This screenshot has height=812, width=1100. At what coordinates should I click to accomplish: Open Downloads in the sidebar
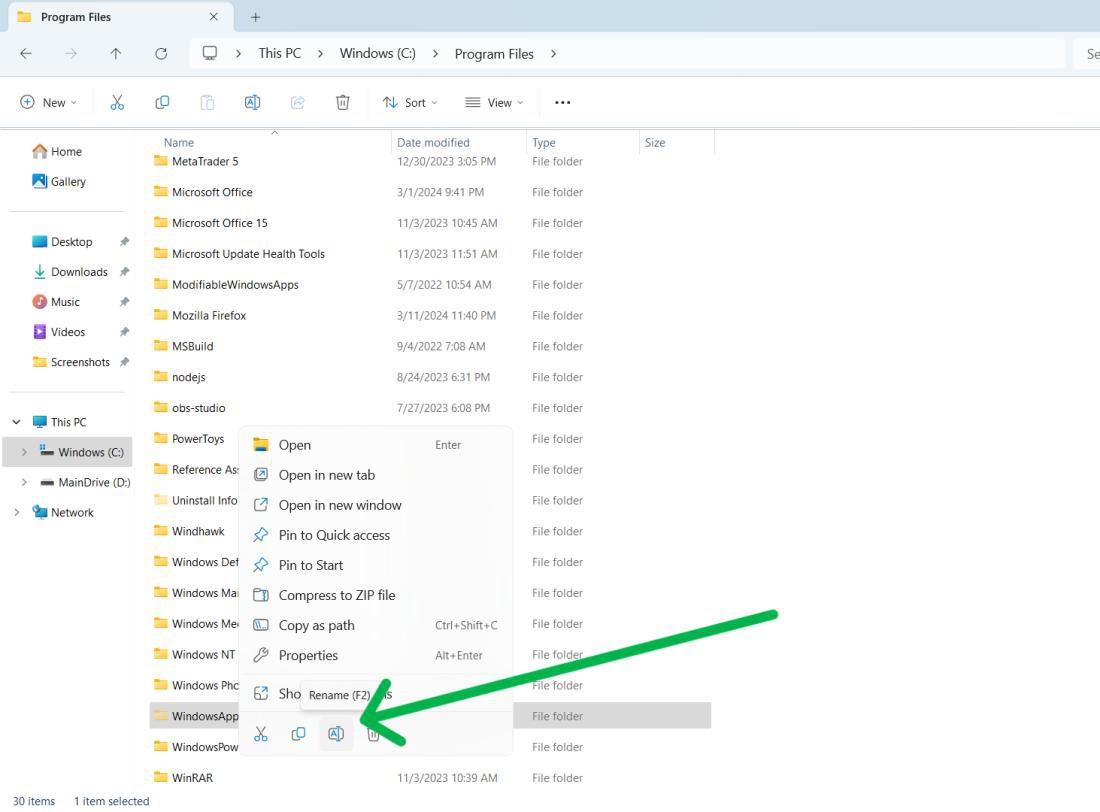pyautogui.click(x=70, y=272)
